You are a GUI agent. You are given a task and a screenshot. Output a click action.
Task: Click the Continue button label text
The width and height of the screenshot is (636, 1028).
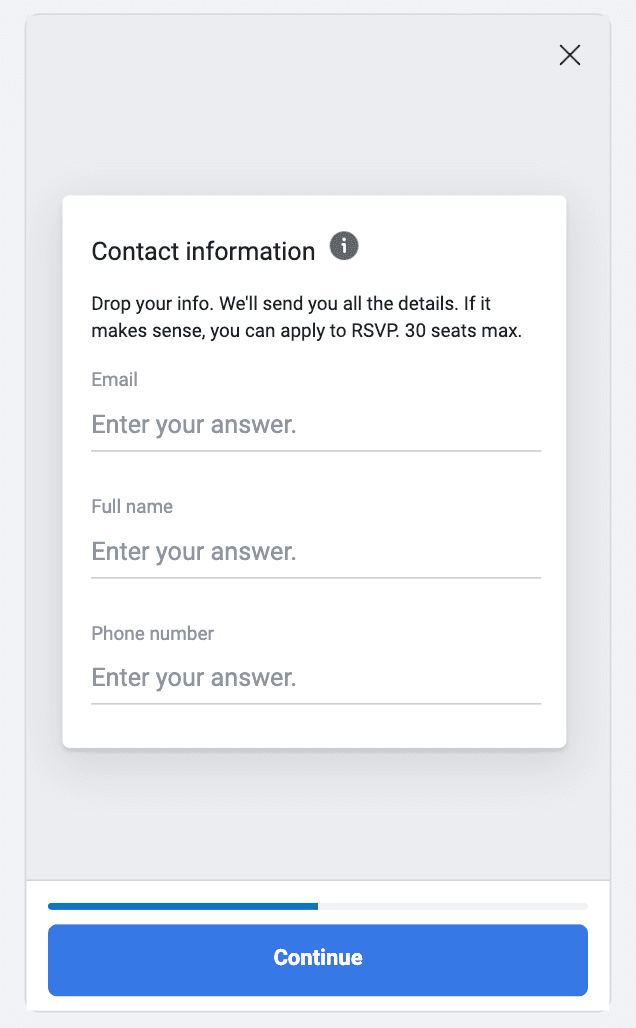(317, 958)
